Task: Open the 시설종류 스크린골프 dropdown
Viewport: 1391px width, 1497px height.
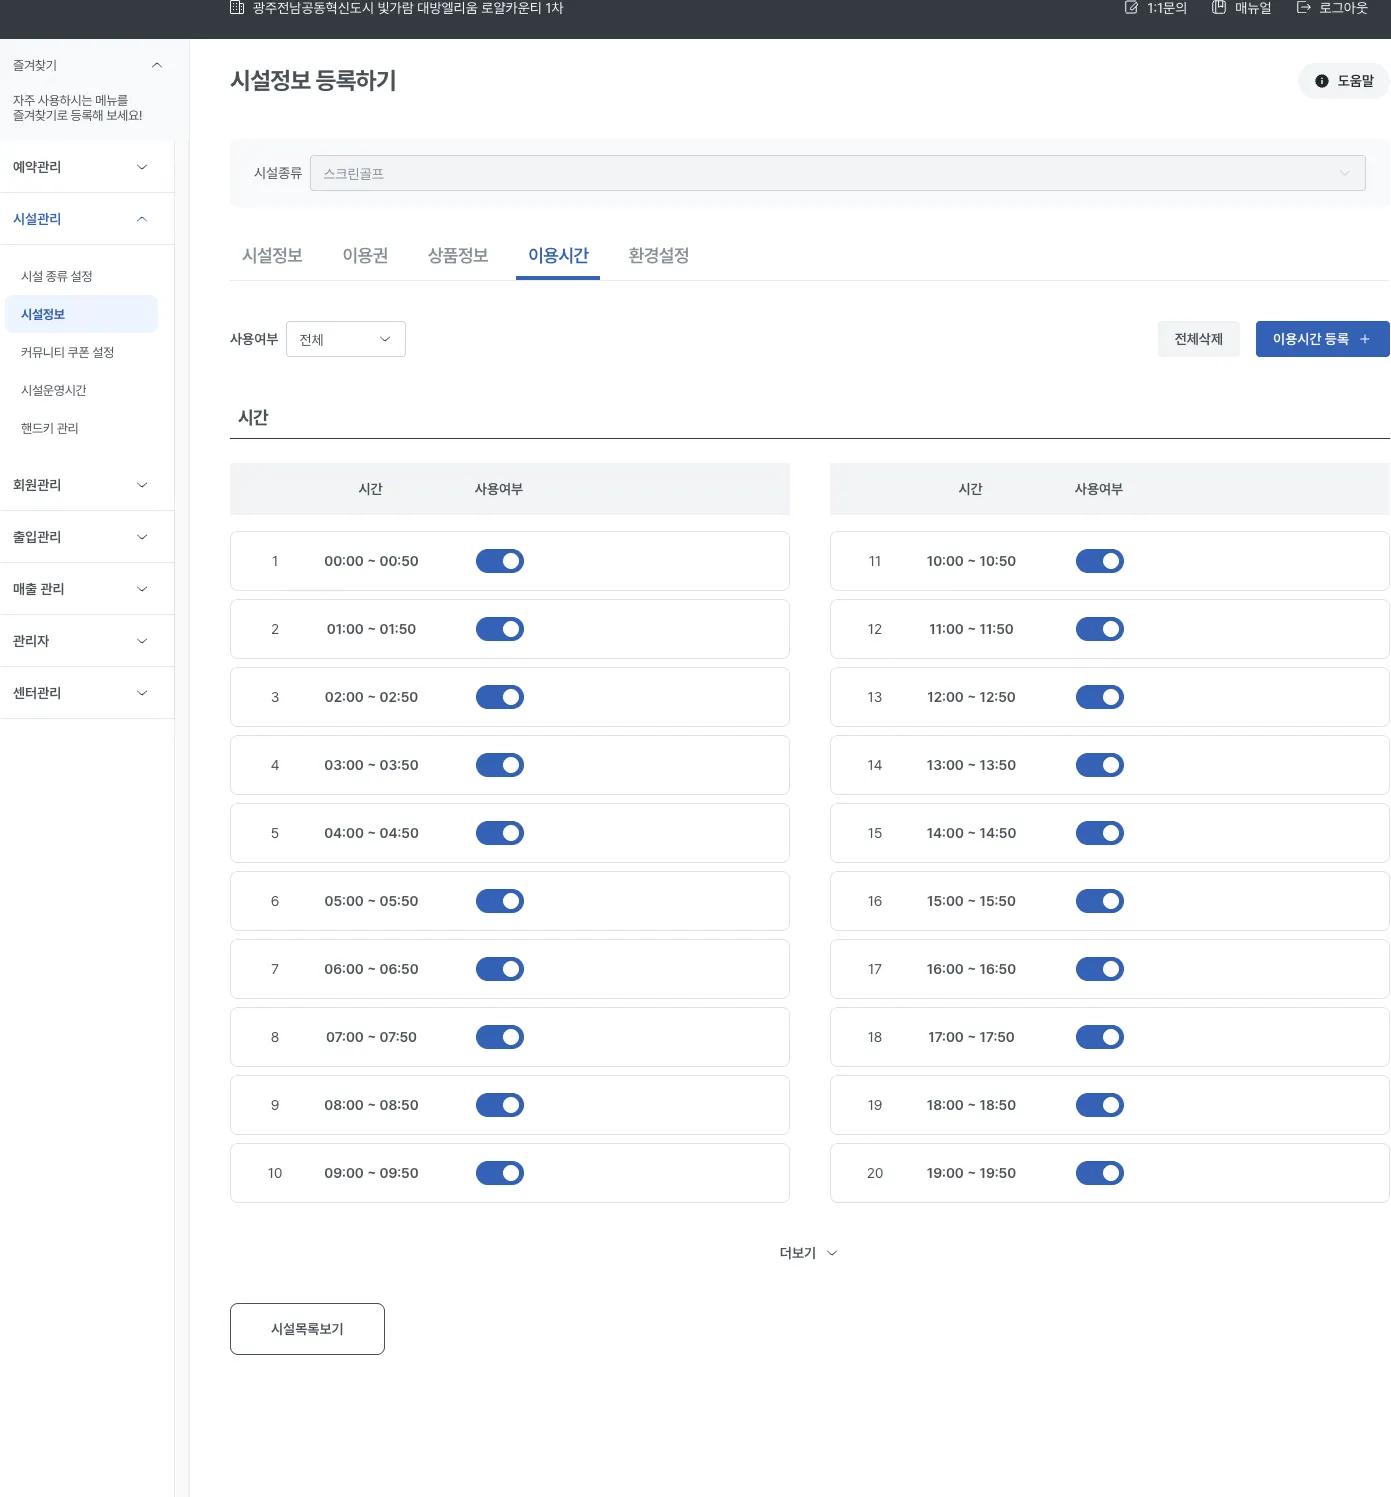Action: coord(837,173)
